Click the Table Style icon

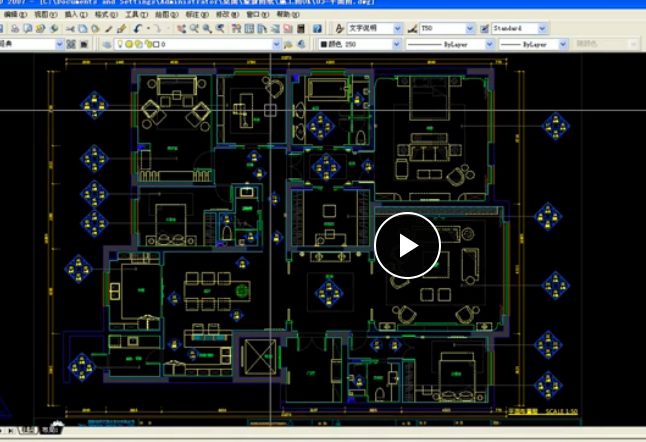tap(484, 28)
